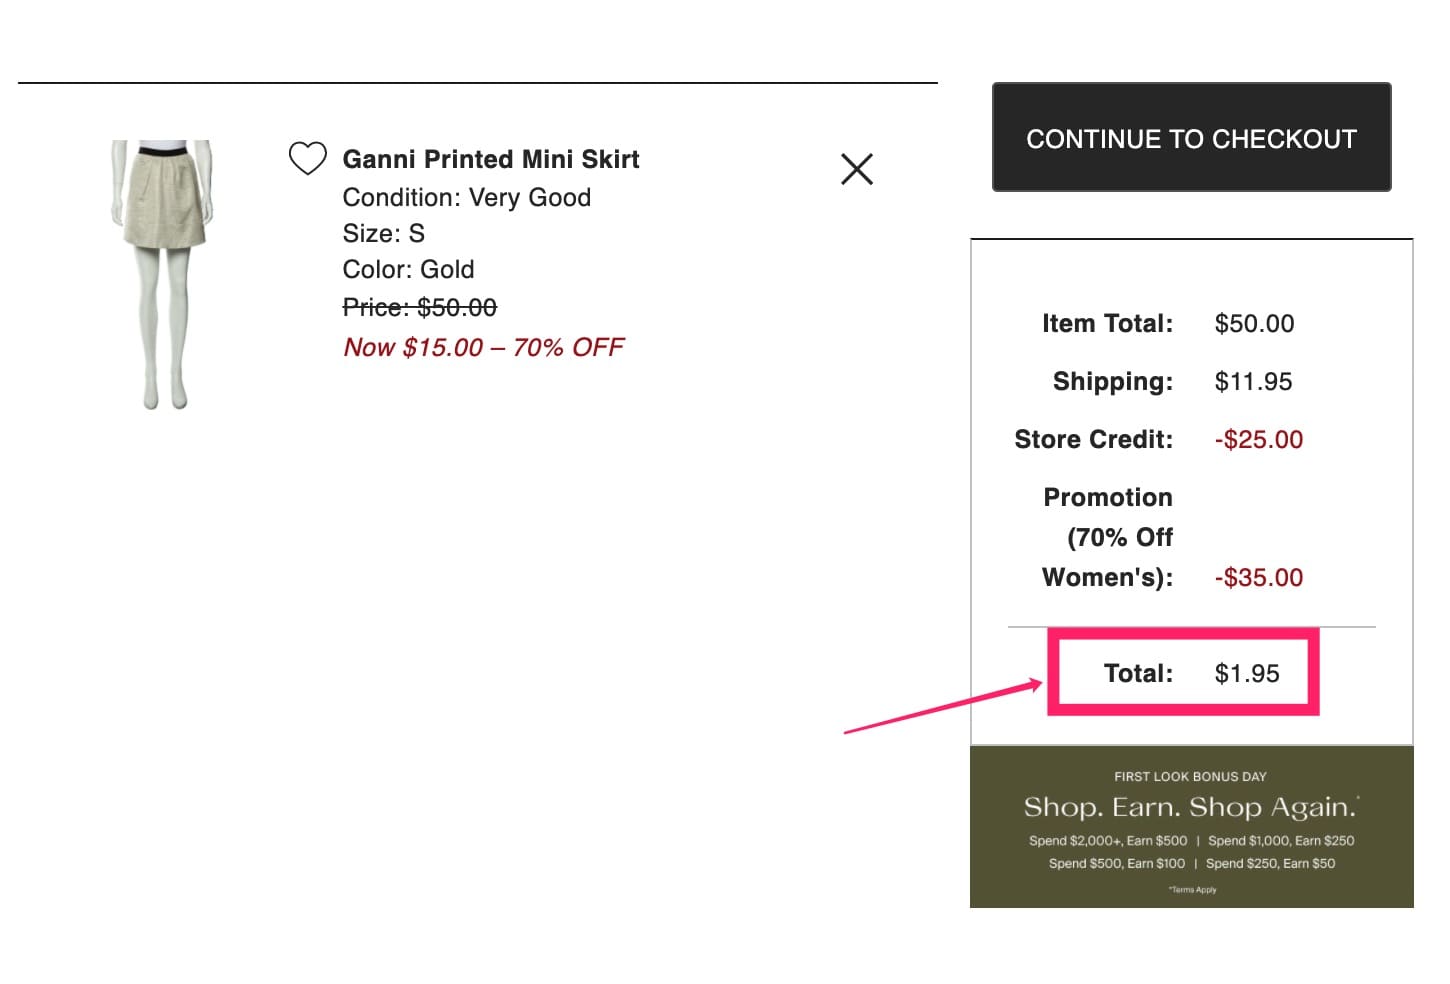Click the crossed-out Price: $50.00

coord(419,307)
